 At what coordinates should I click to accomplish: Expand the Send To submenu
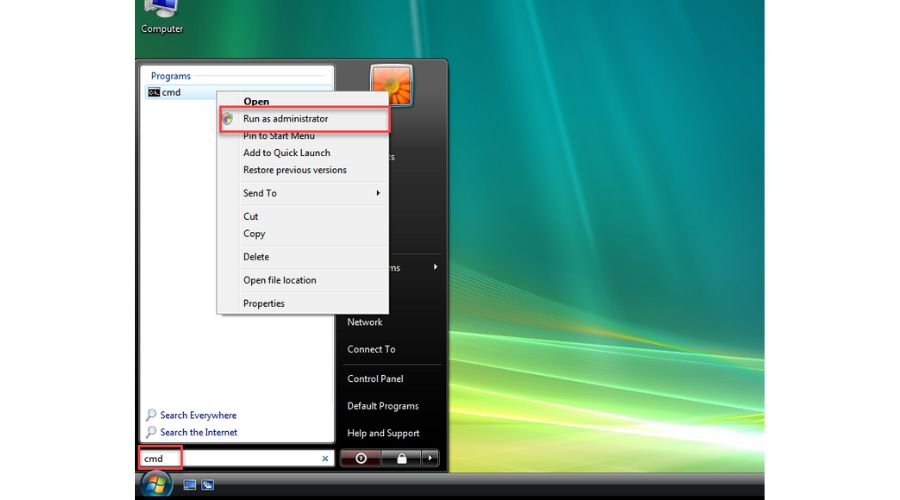[x=302, y=193]
